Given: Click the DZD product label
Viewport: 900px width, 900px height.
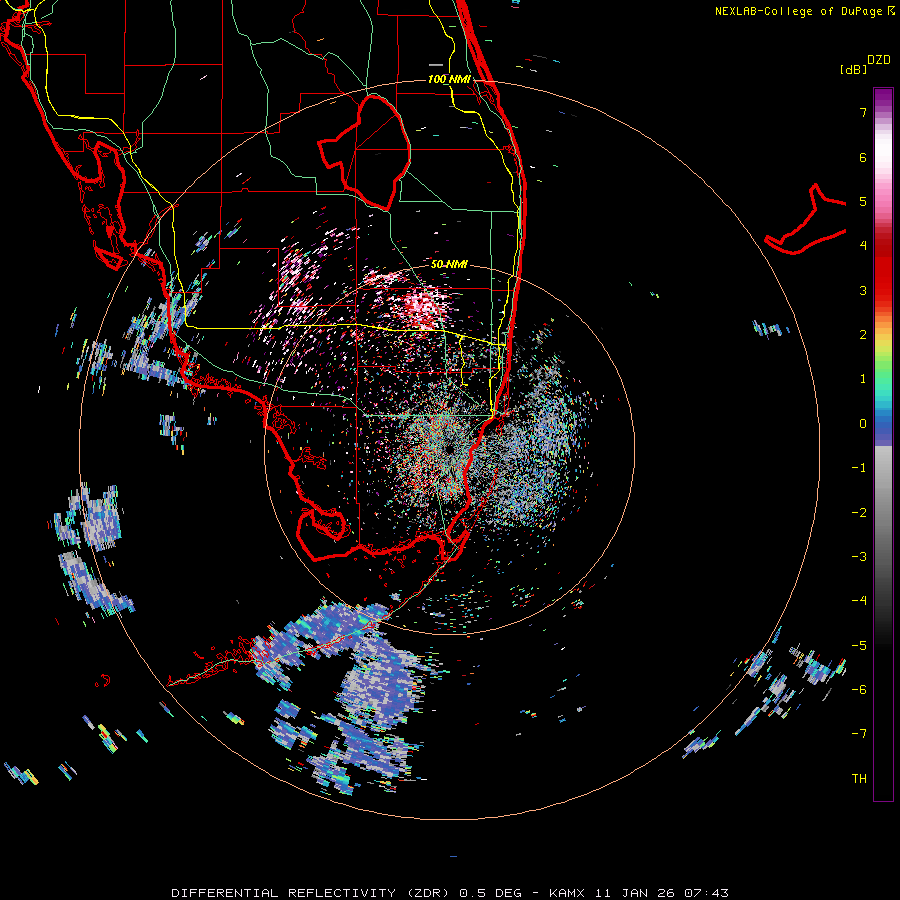Looking at the screenshot, I should [x=879, y=60].
